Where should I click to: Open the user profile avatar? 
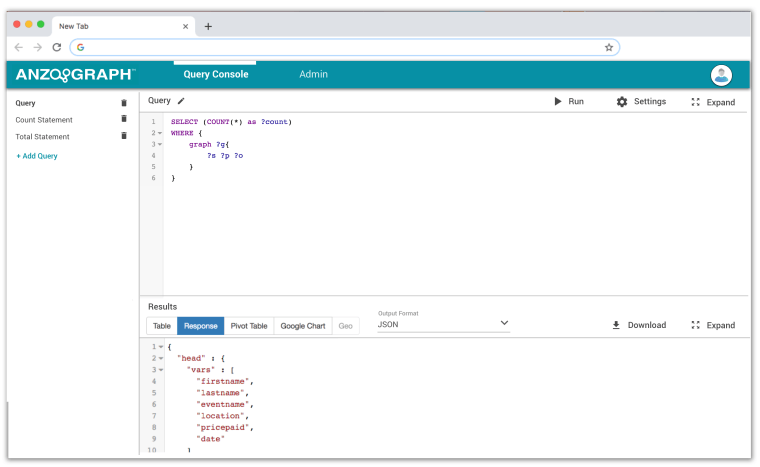[721, 75]
